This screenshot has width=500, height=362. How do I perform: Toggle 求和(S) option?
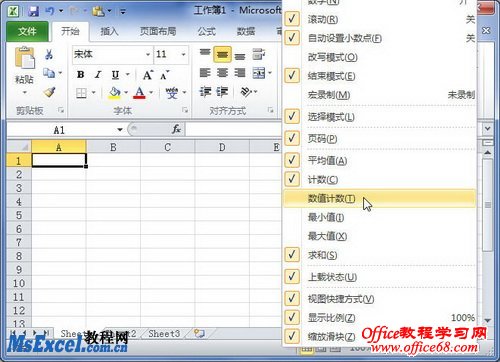292,255
